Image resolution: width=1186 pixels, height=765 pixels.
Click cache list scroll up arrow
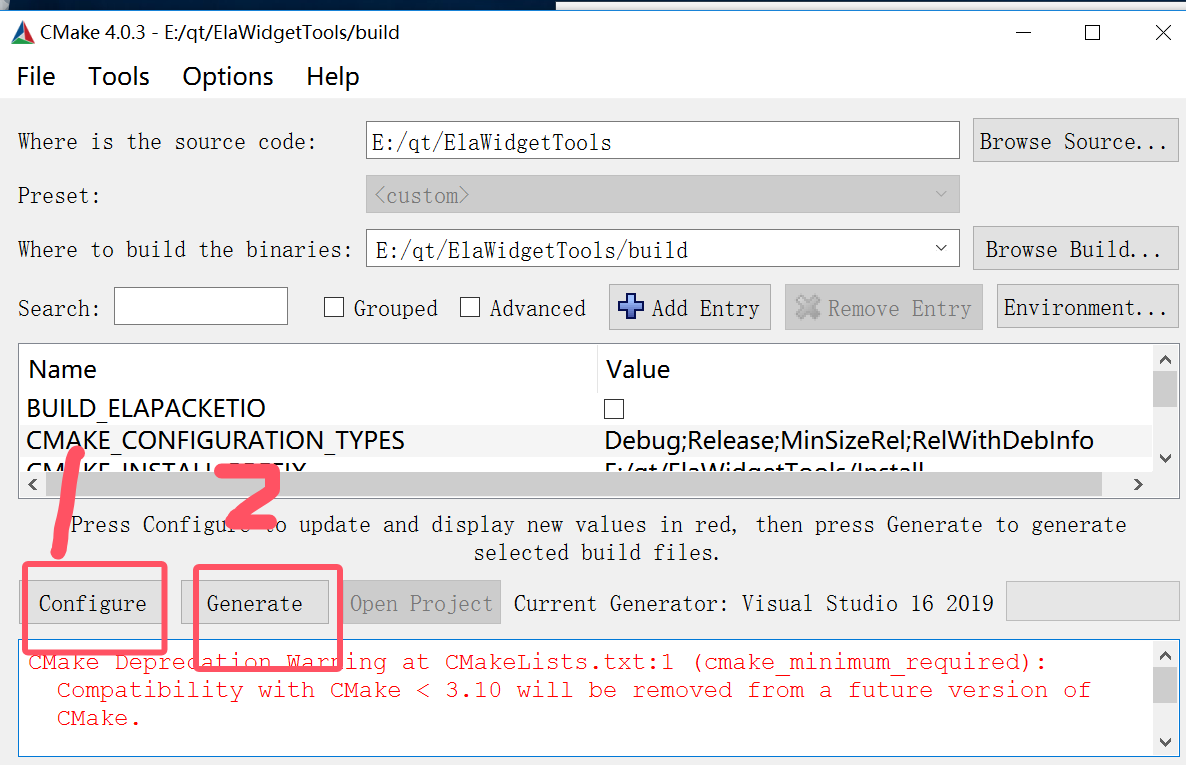pos(1165,359)
